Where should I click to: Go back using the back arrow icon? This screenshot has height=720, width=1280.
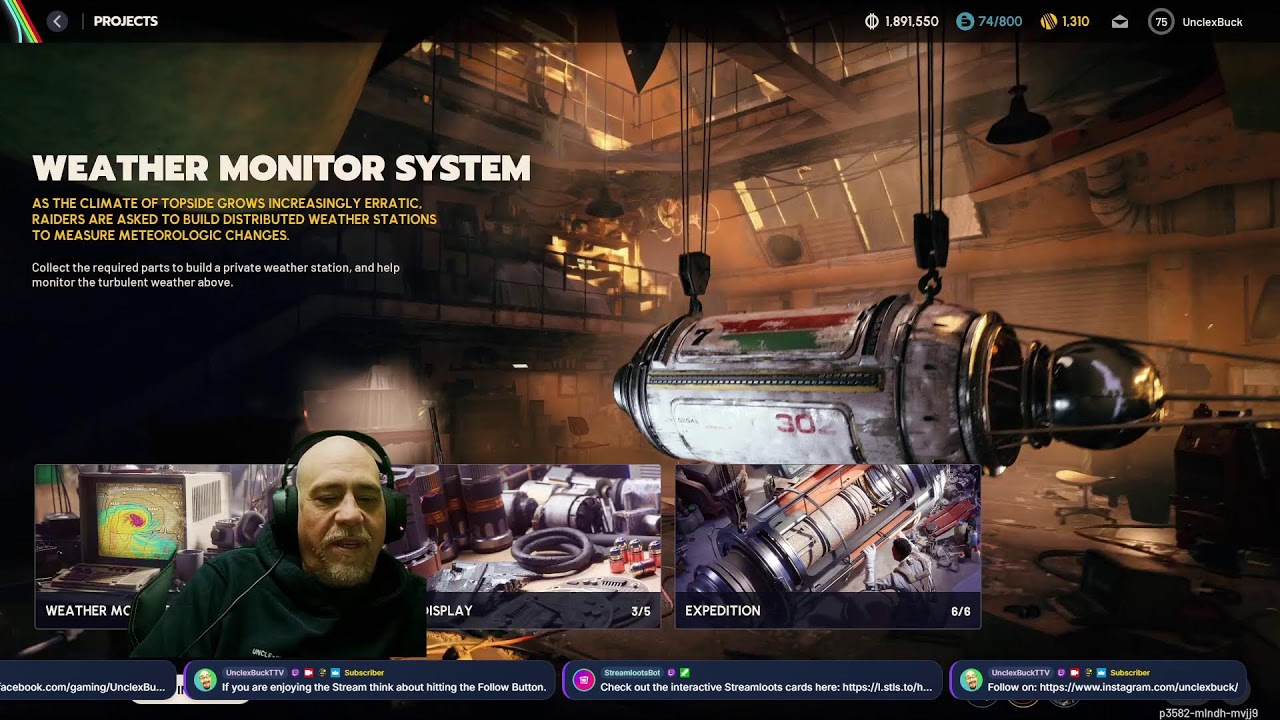click(x=57, y=21)
